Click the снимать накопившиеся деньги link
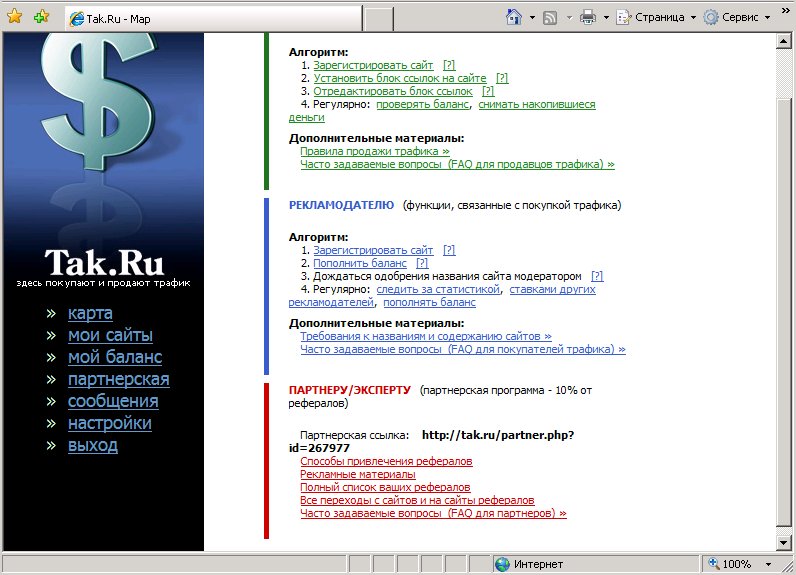796x575 pixels. click(537, 105)
